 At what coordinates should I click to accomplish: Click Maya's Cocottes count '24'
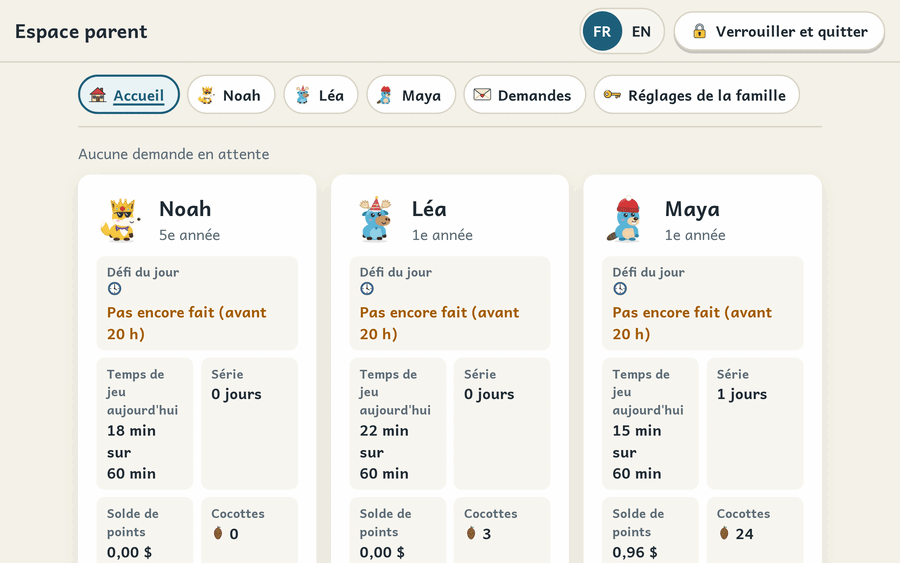(744, 534)
